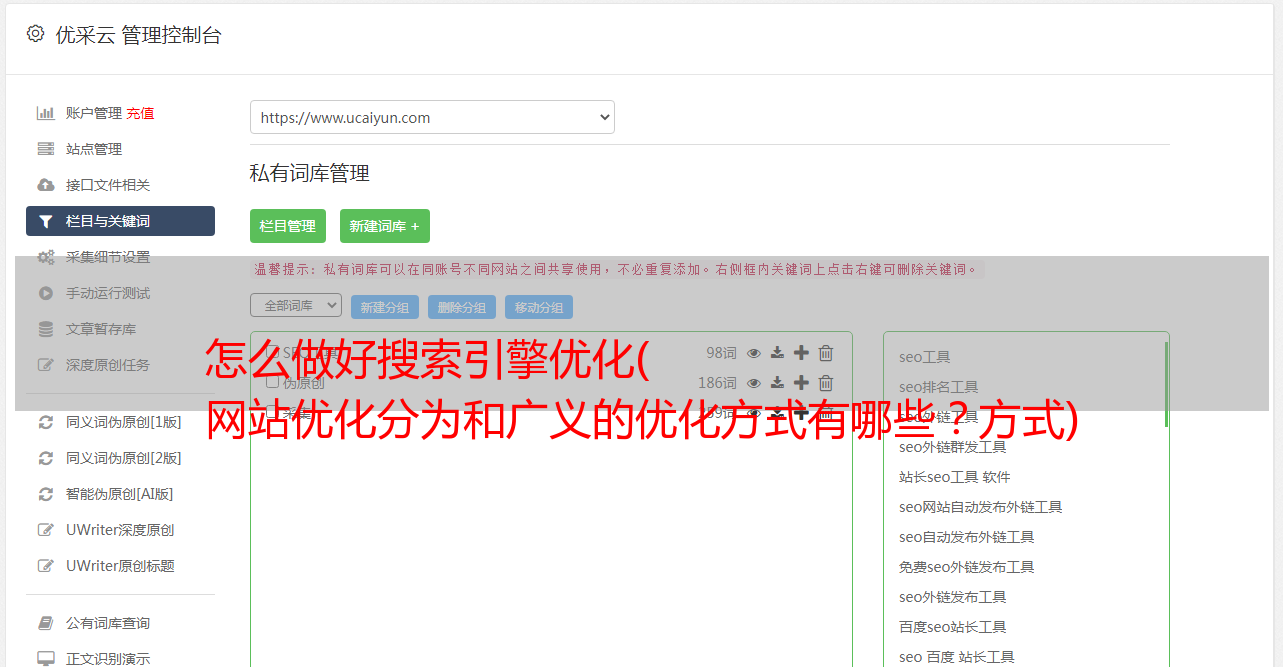Open UWriter原创标题 in the sidebar
The width and height of the screenshot is (1283, 667).
120,566
